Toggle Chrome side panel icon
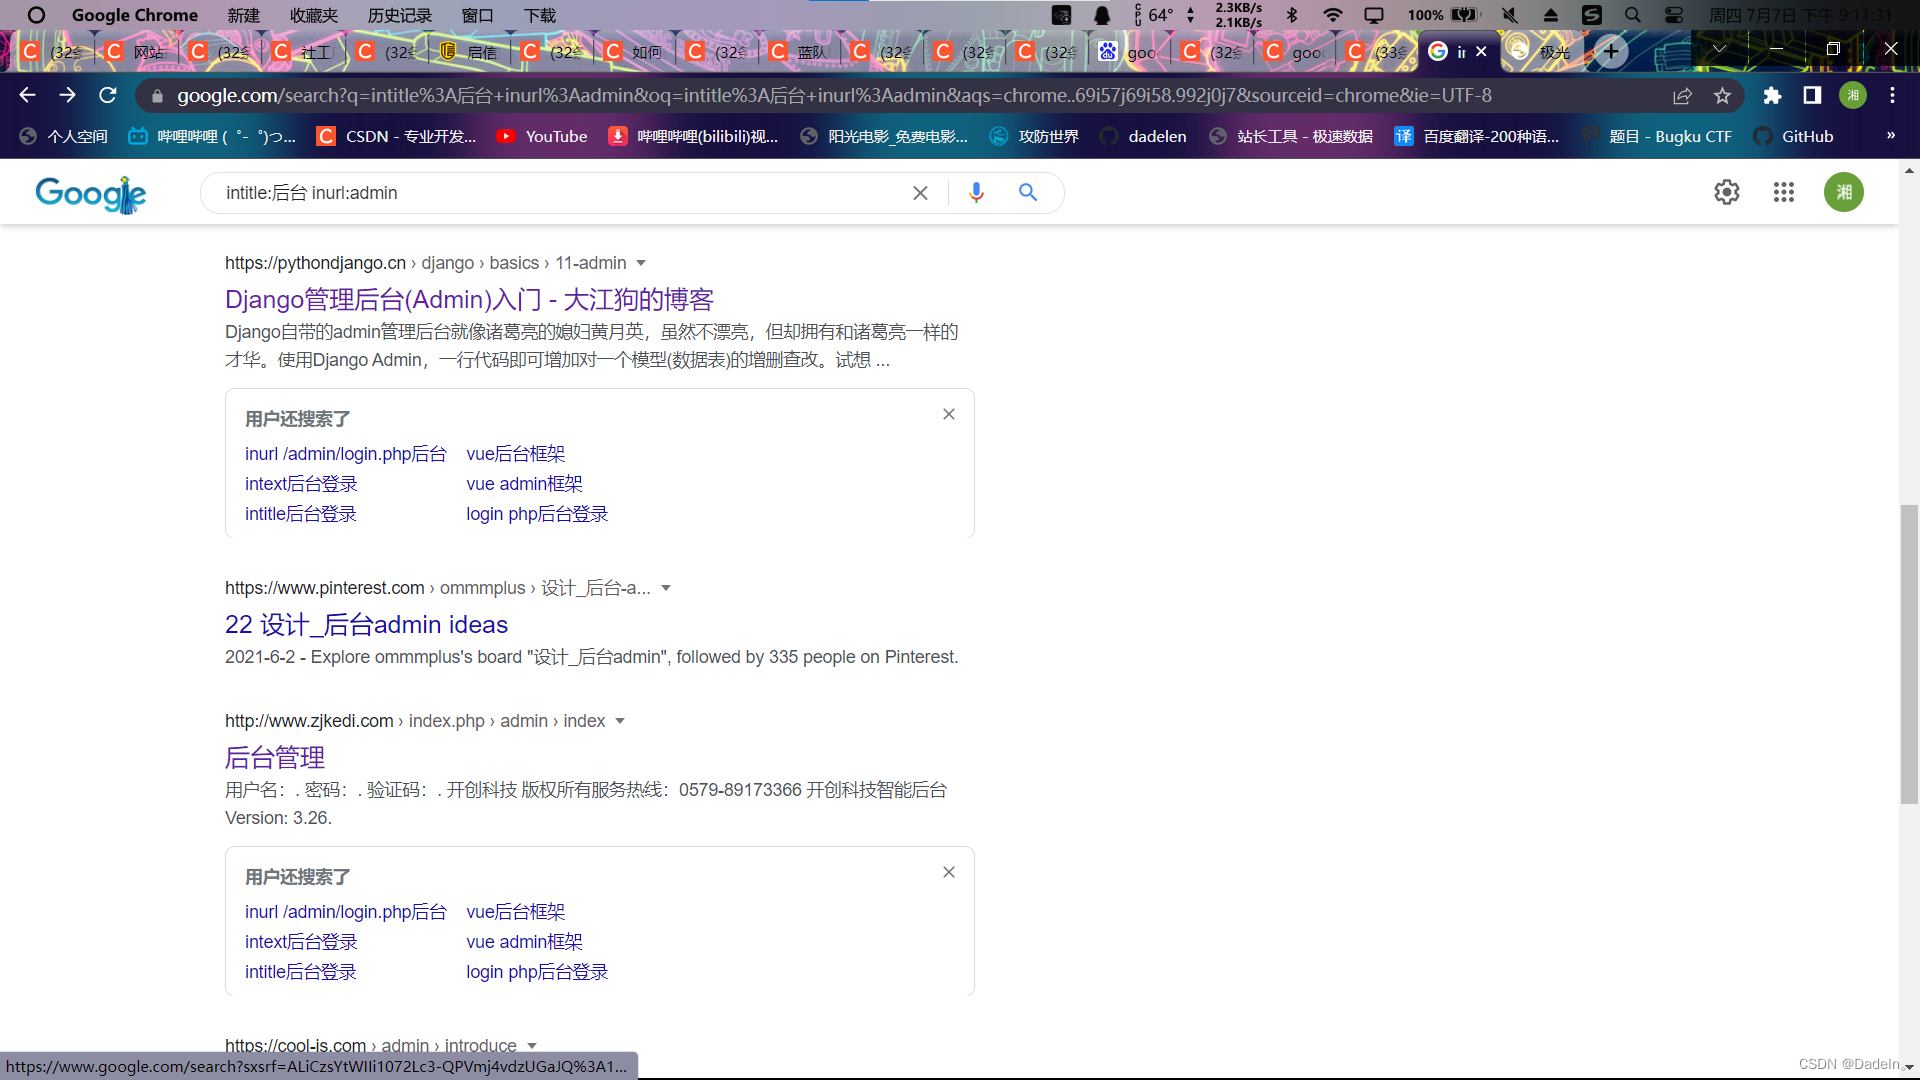1920x1080 pixels. pyautogui.click(x=1812, y=96)
